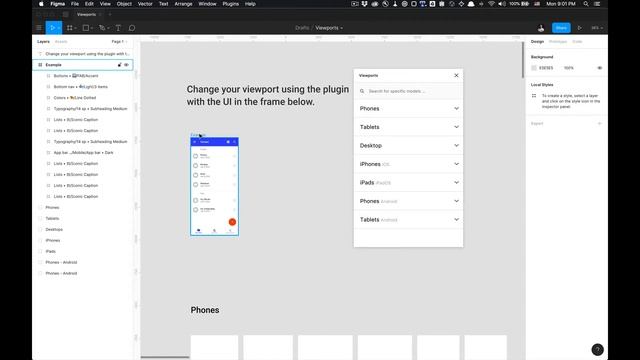Start presentation with the play icon
640x360 pixels.
click(x=579, y=28)
